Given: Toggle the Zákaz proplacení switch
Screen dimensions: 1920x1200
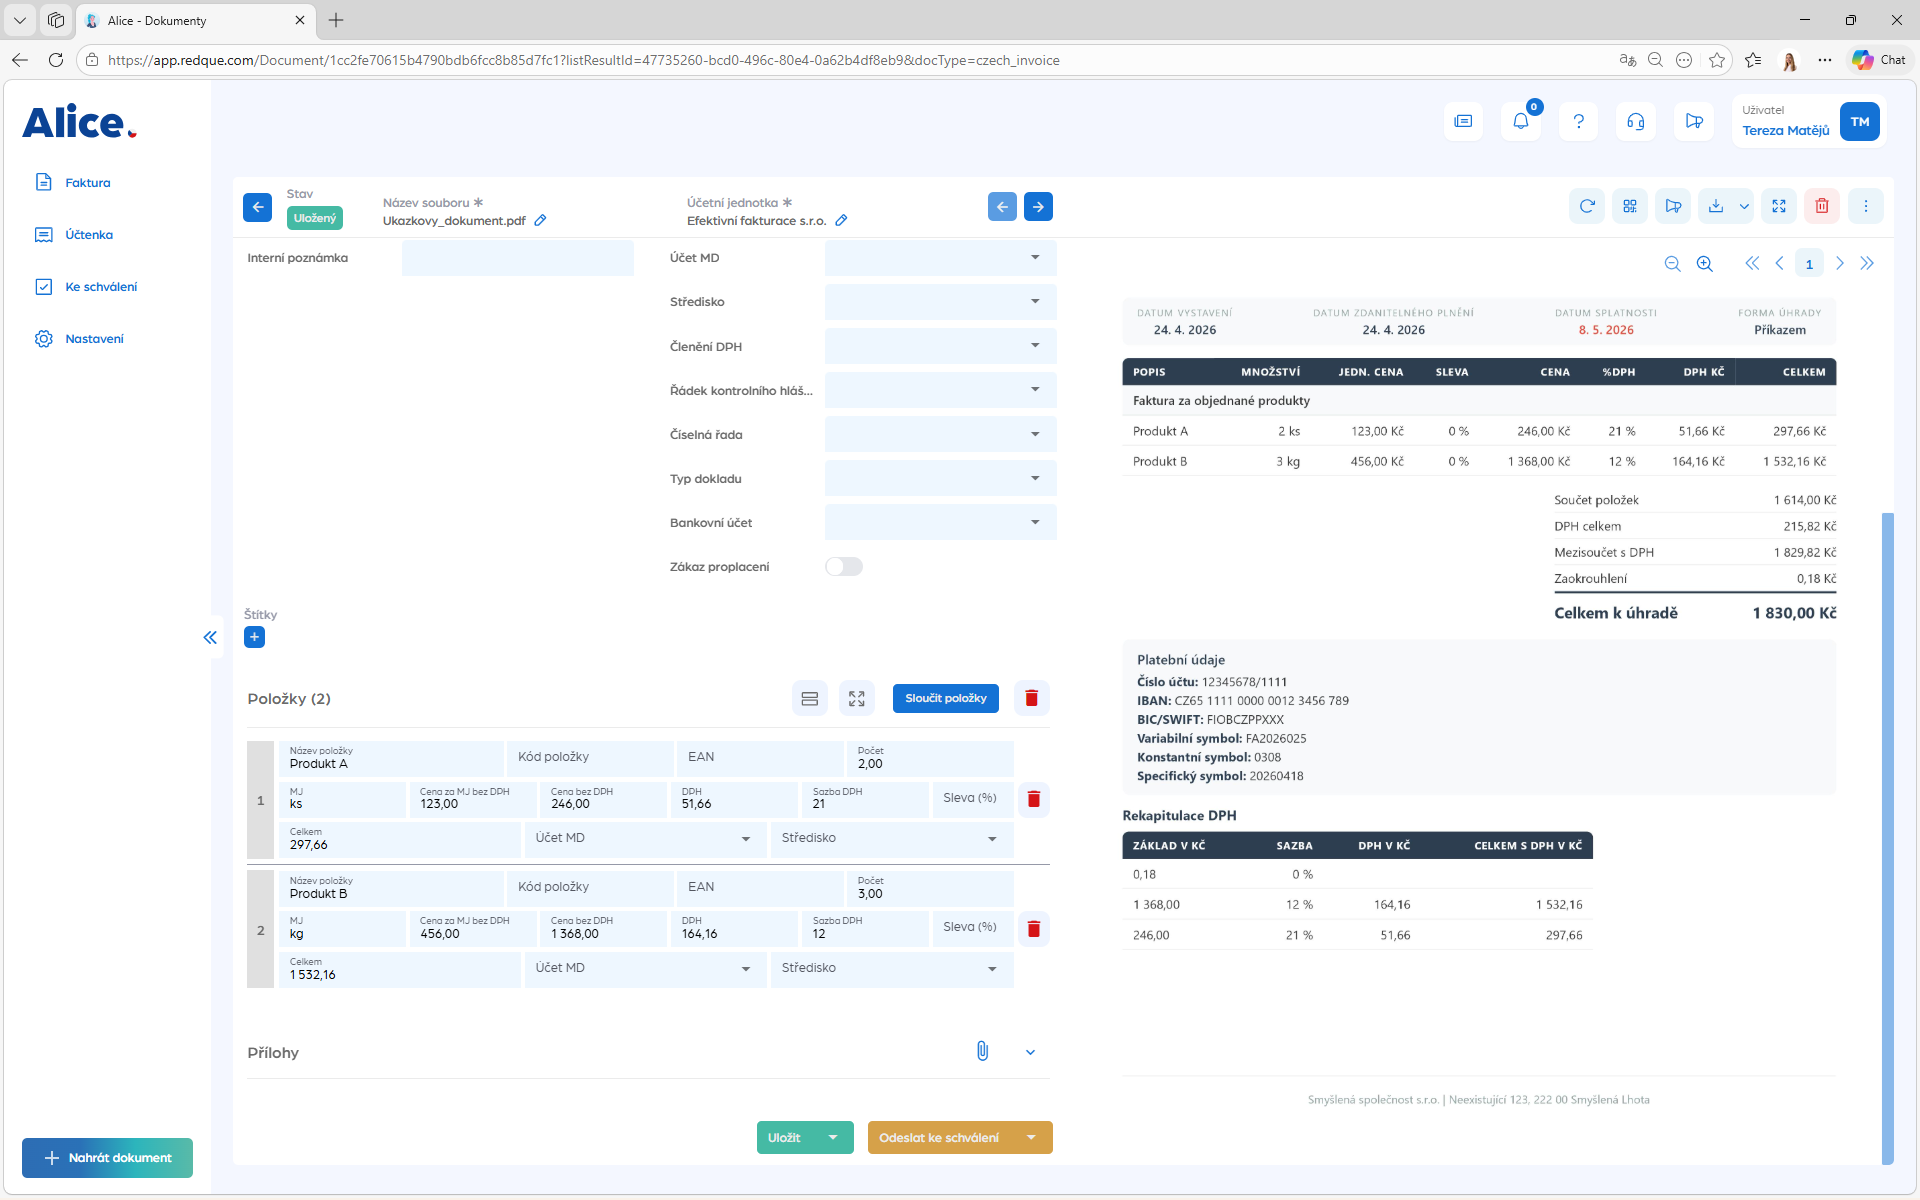Looking at the screenshot, I should (x=844, y=567).
